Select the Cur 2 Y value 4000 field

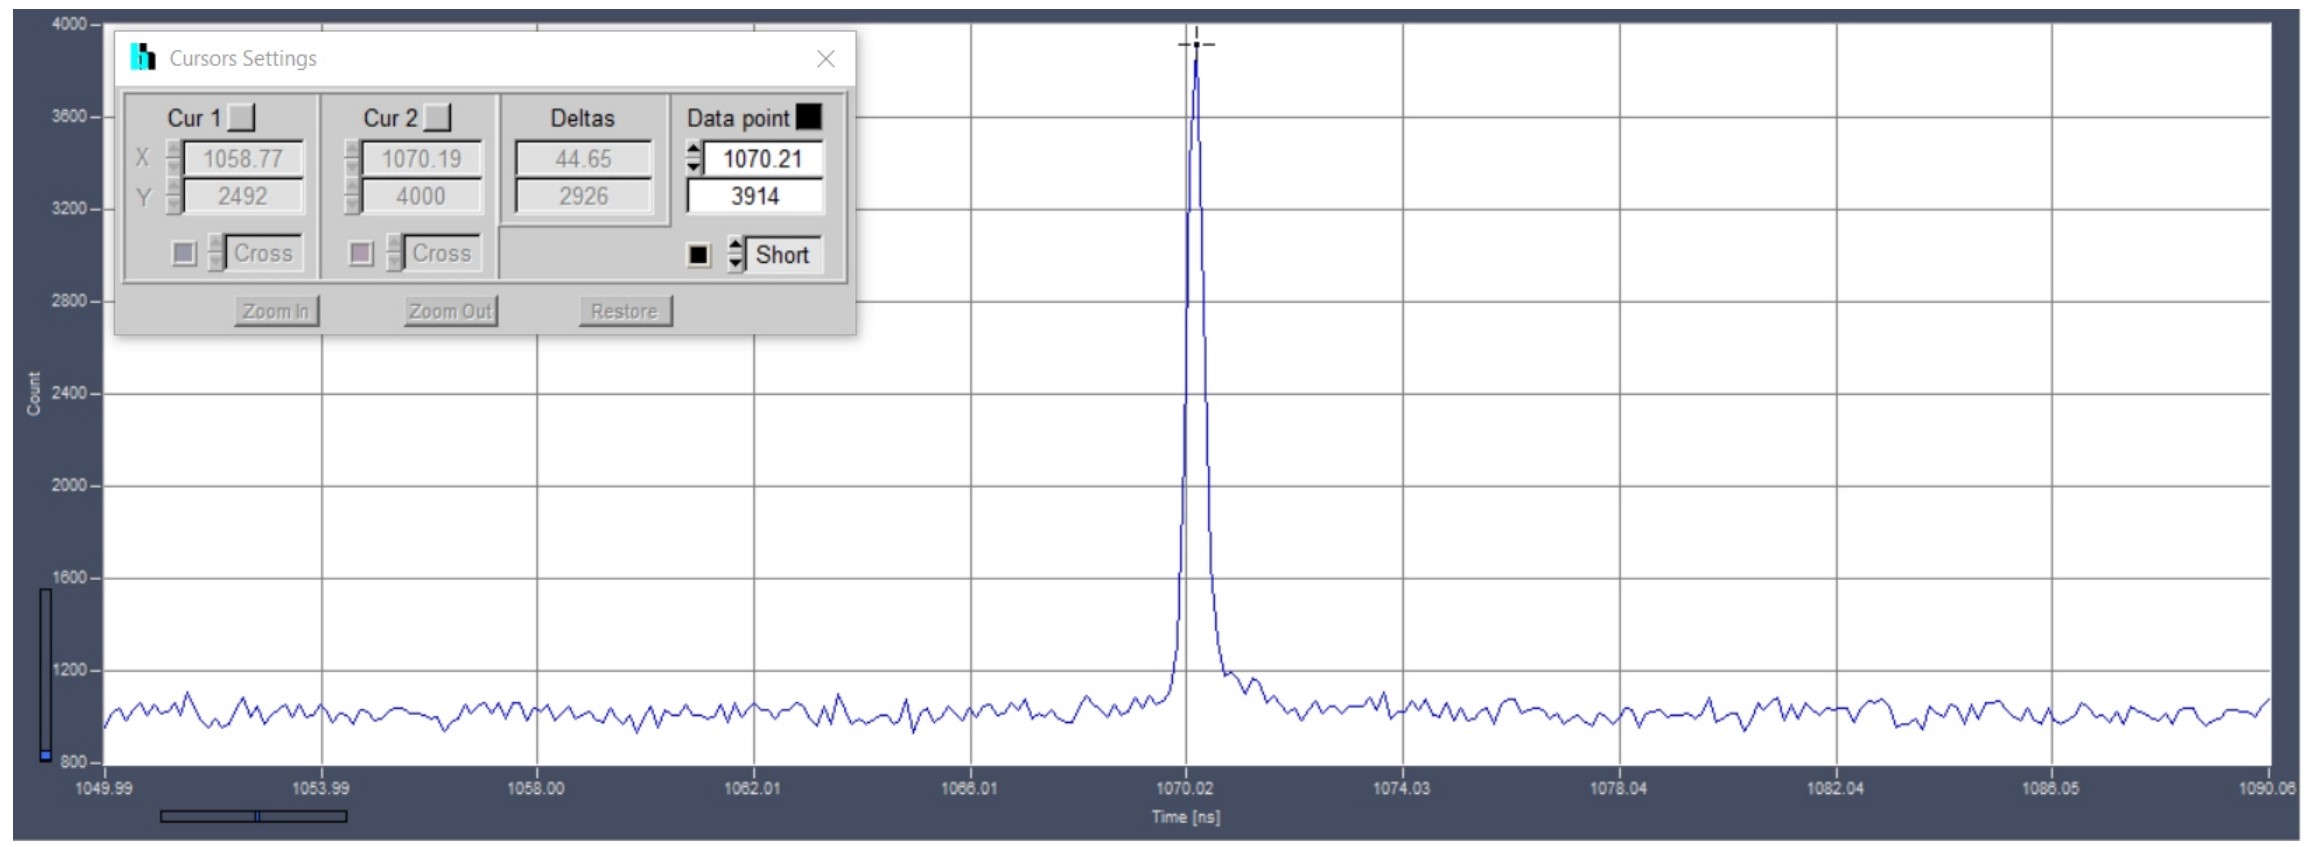click(421, 196)
